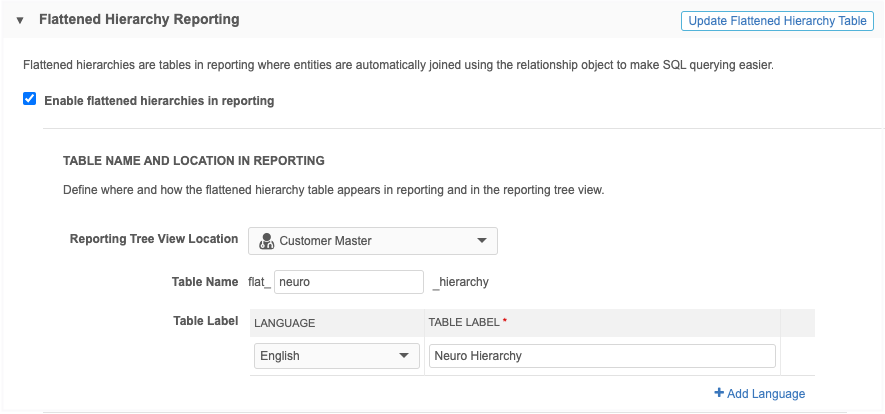The image size is (885, 414).
Task: Click the Flattened Hierarchy Reporting section title
Action: coord(139,20)
